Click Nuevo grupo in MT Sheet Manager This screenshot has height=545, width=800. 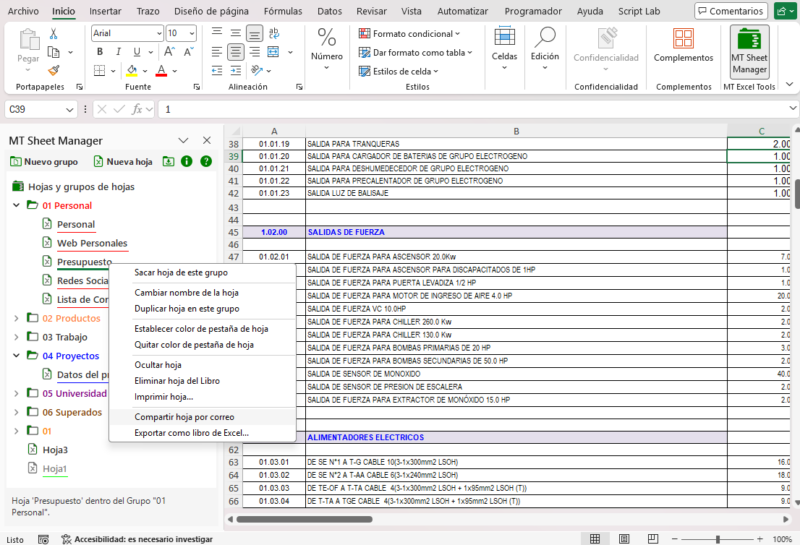[x=44, y=162]
